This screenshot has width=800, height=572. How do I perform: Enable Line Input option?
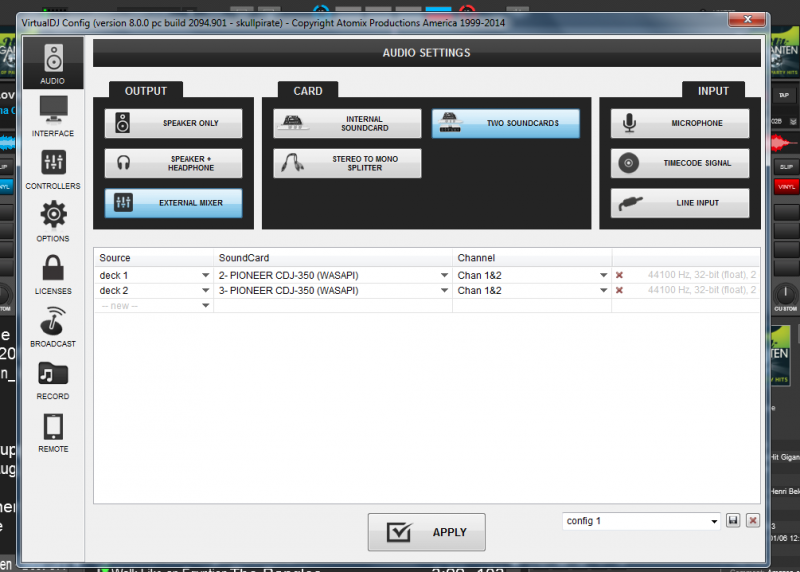point(680,203)
